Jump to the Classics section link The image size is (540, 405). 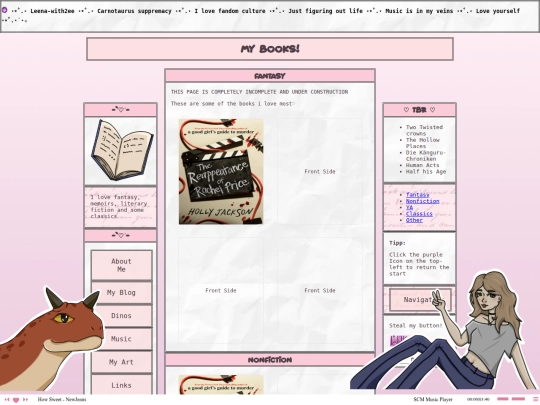pyautogui.click(x=419, y=214)
